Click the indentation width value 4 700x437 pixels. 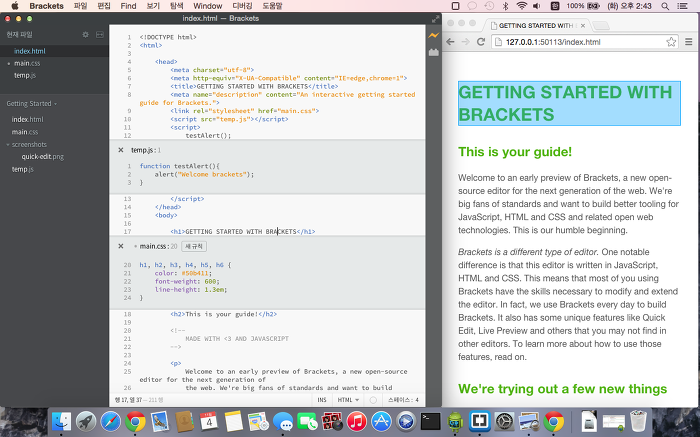(x=417, y=400)
